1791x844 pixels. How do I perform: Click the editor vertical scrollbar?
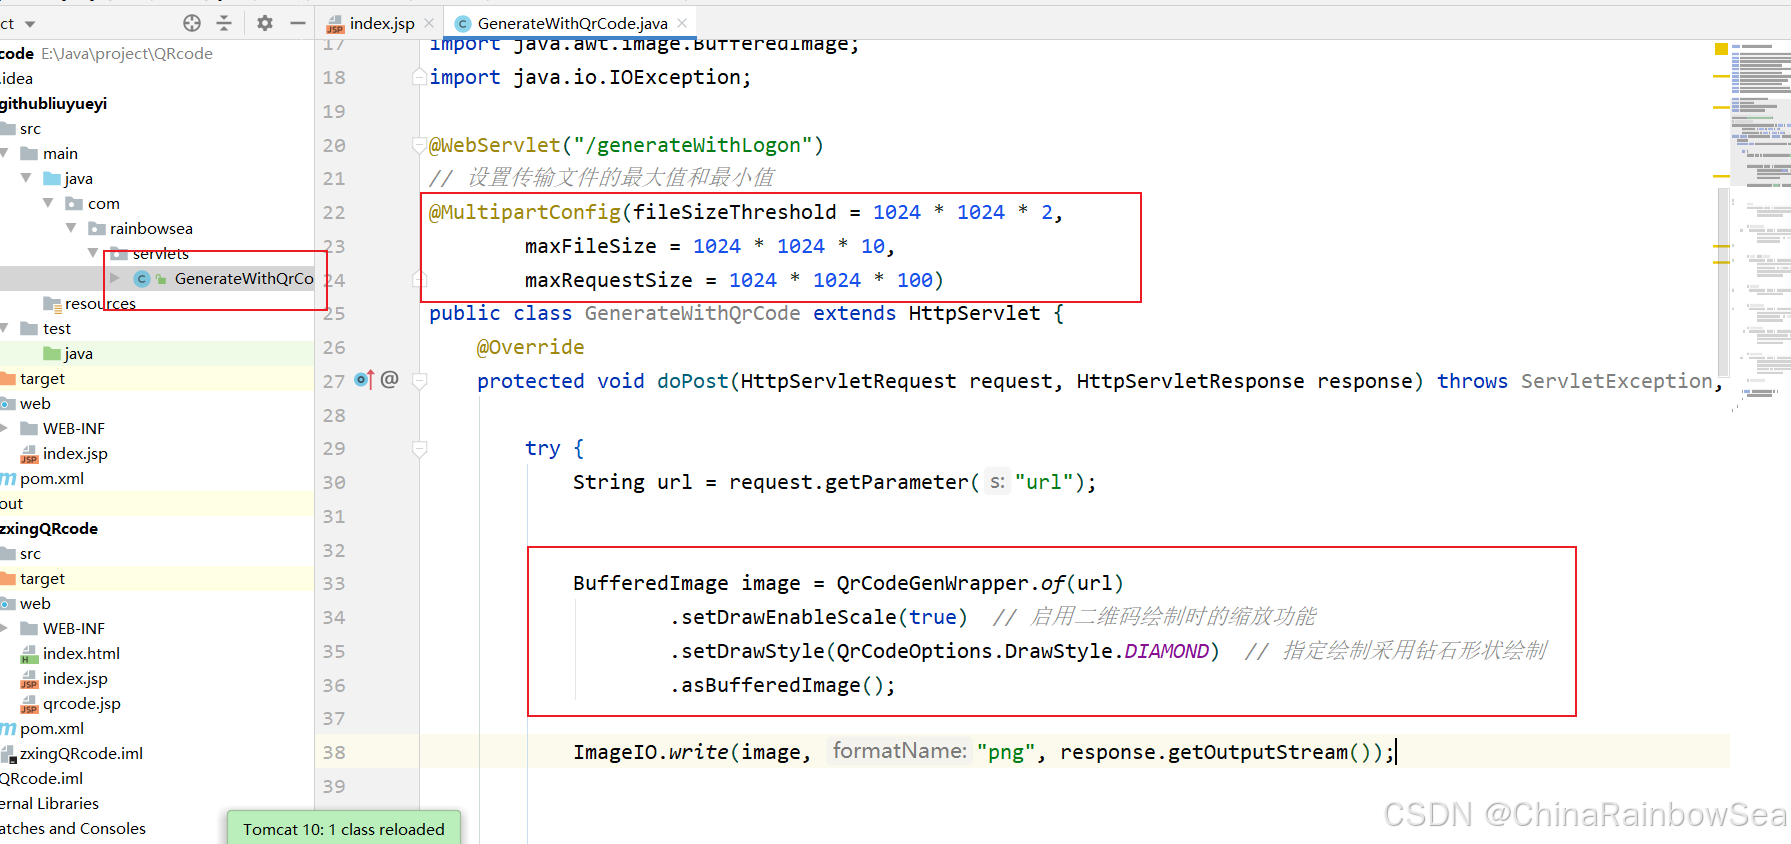coord(1723,280)
